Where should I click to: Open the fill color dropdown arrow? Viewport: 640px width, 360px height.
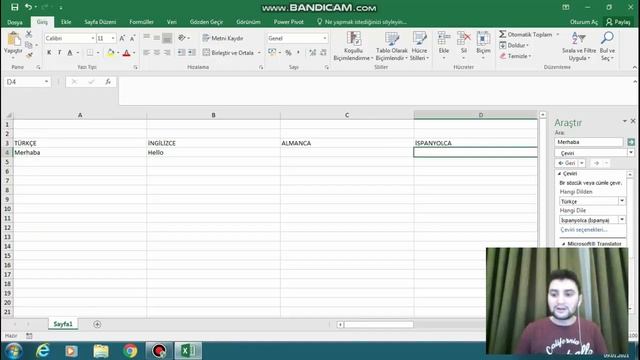click(118, 53)
